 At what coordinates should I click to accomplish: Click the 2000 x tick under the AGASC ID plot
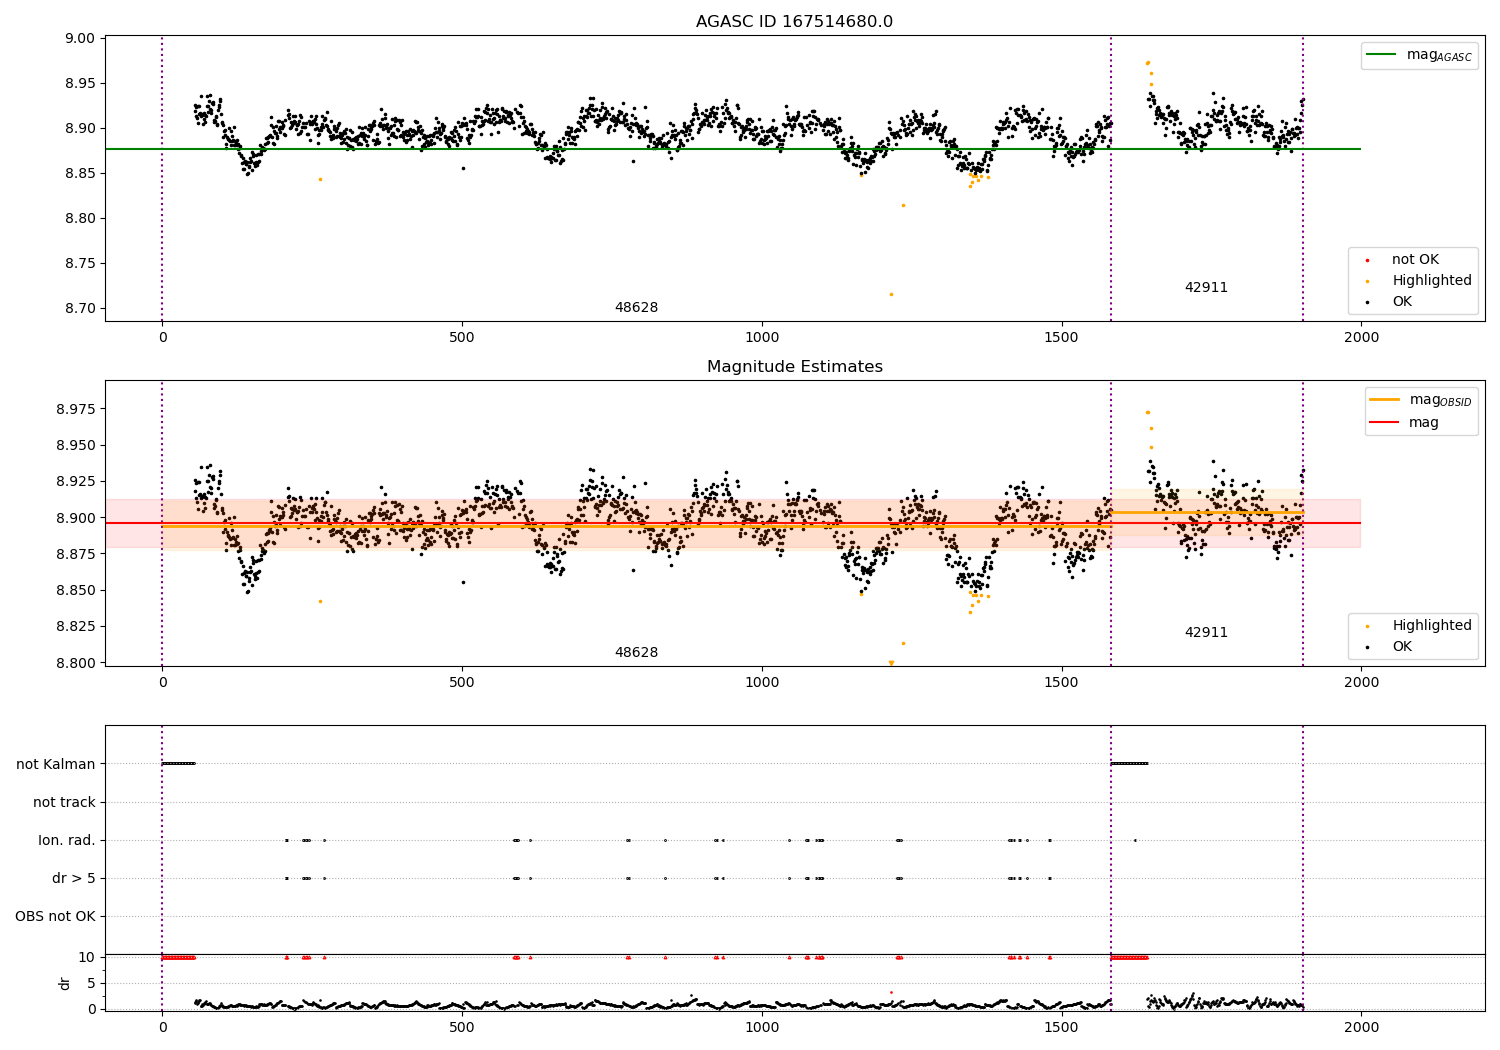pyautogui.click(x=1361, y=338)
